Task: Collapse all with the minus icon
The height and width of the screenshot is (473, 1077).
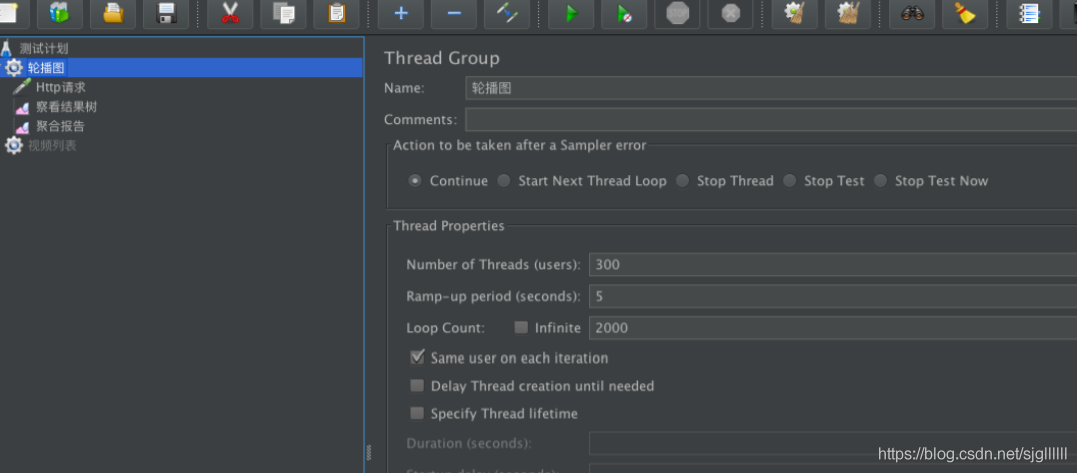Action: click(453, 13)
